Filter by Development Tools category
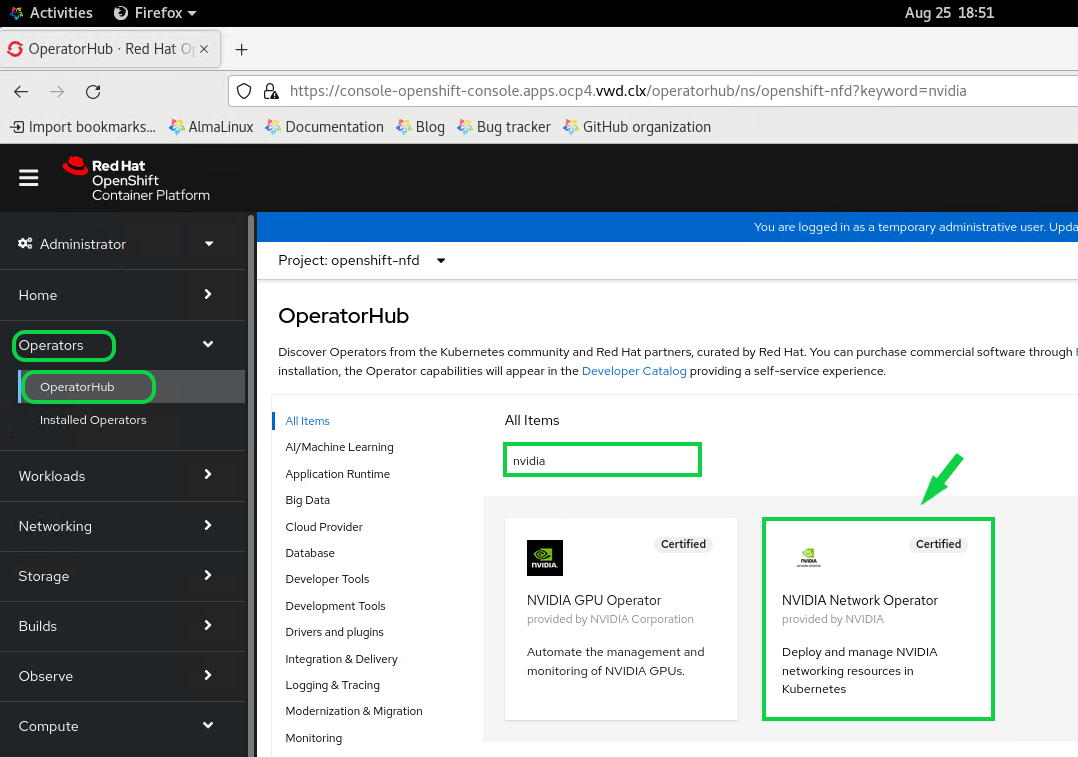This screenshot has height=757, width=1078. pyautogui.click(x=336, y=606)
